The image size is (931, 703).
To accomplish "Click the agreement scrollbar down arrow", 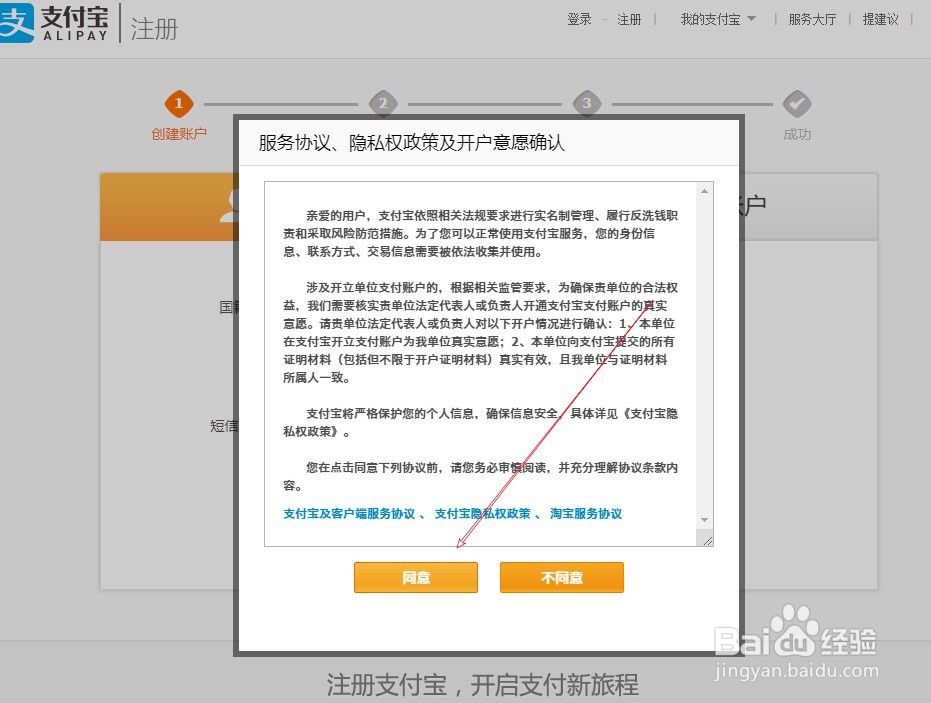I will coord(704,520).
